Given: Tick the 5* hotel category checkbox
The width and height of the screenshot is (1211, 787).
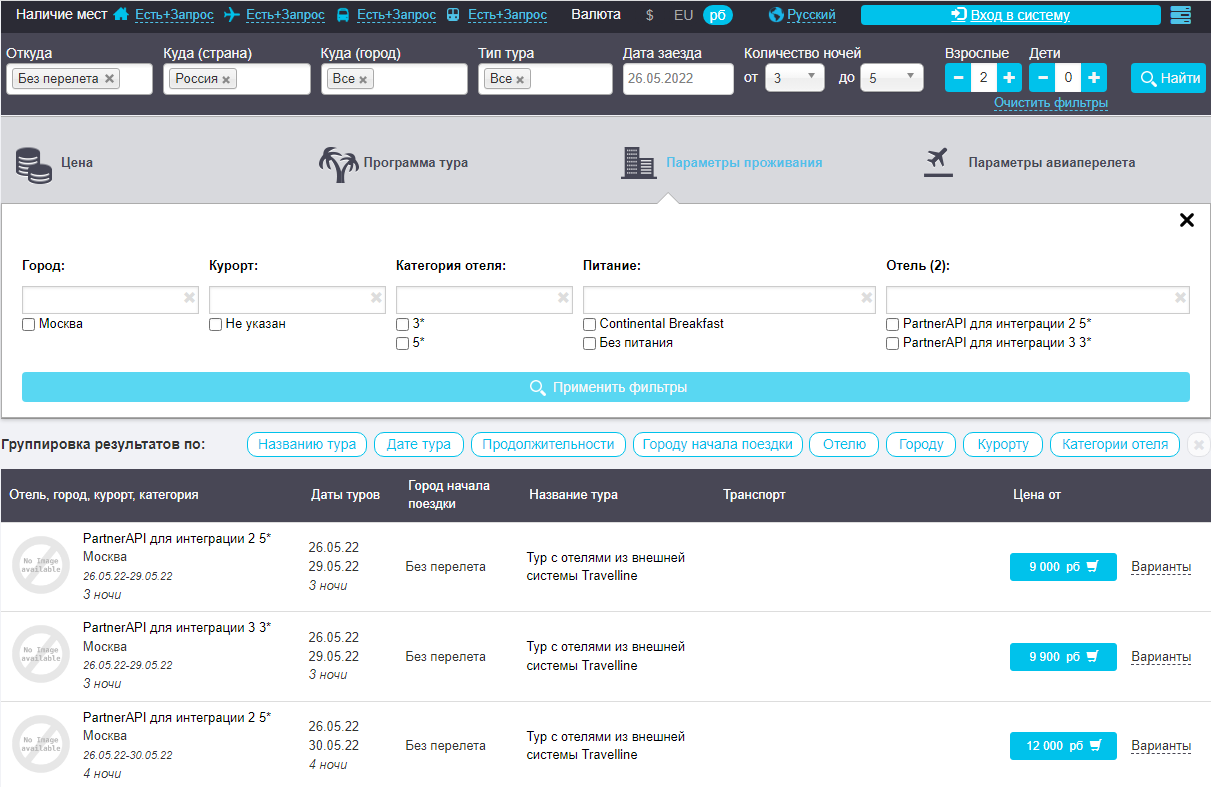Looking at the screenshot, I should tap(403, 344).
